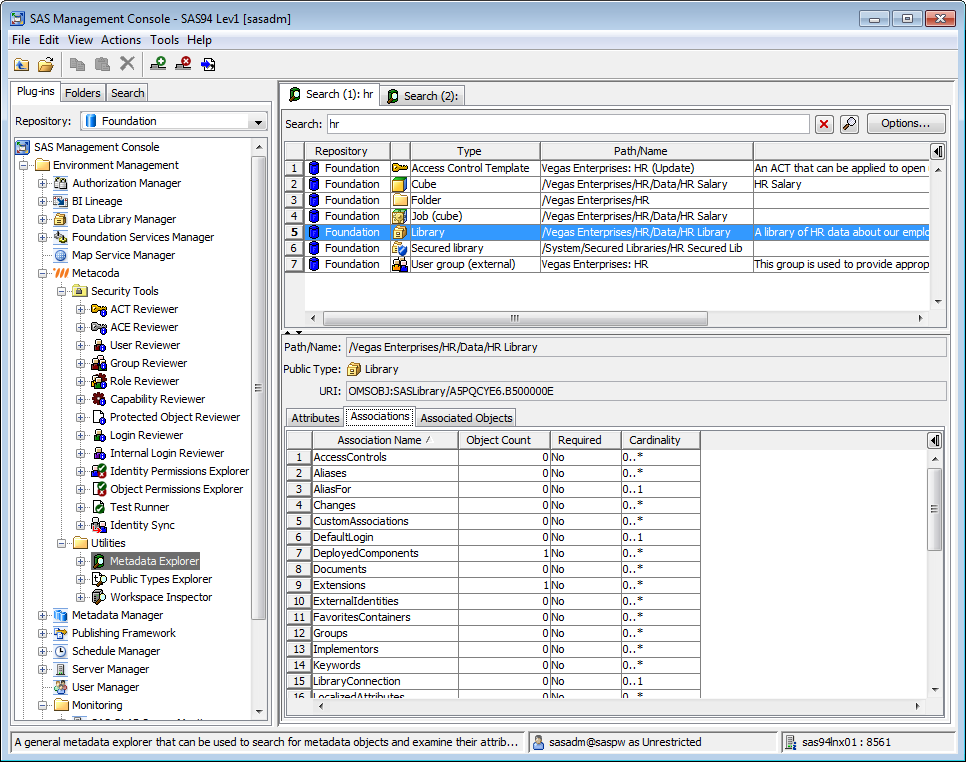Click the magnifier run-search icon
This screenshot has height=762, width=966.
850,124
